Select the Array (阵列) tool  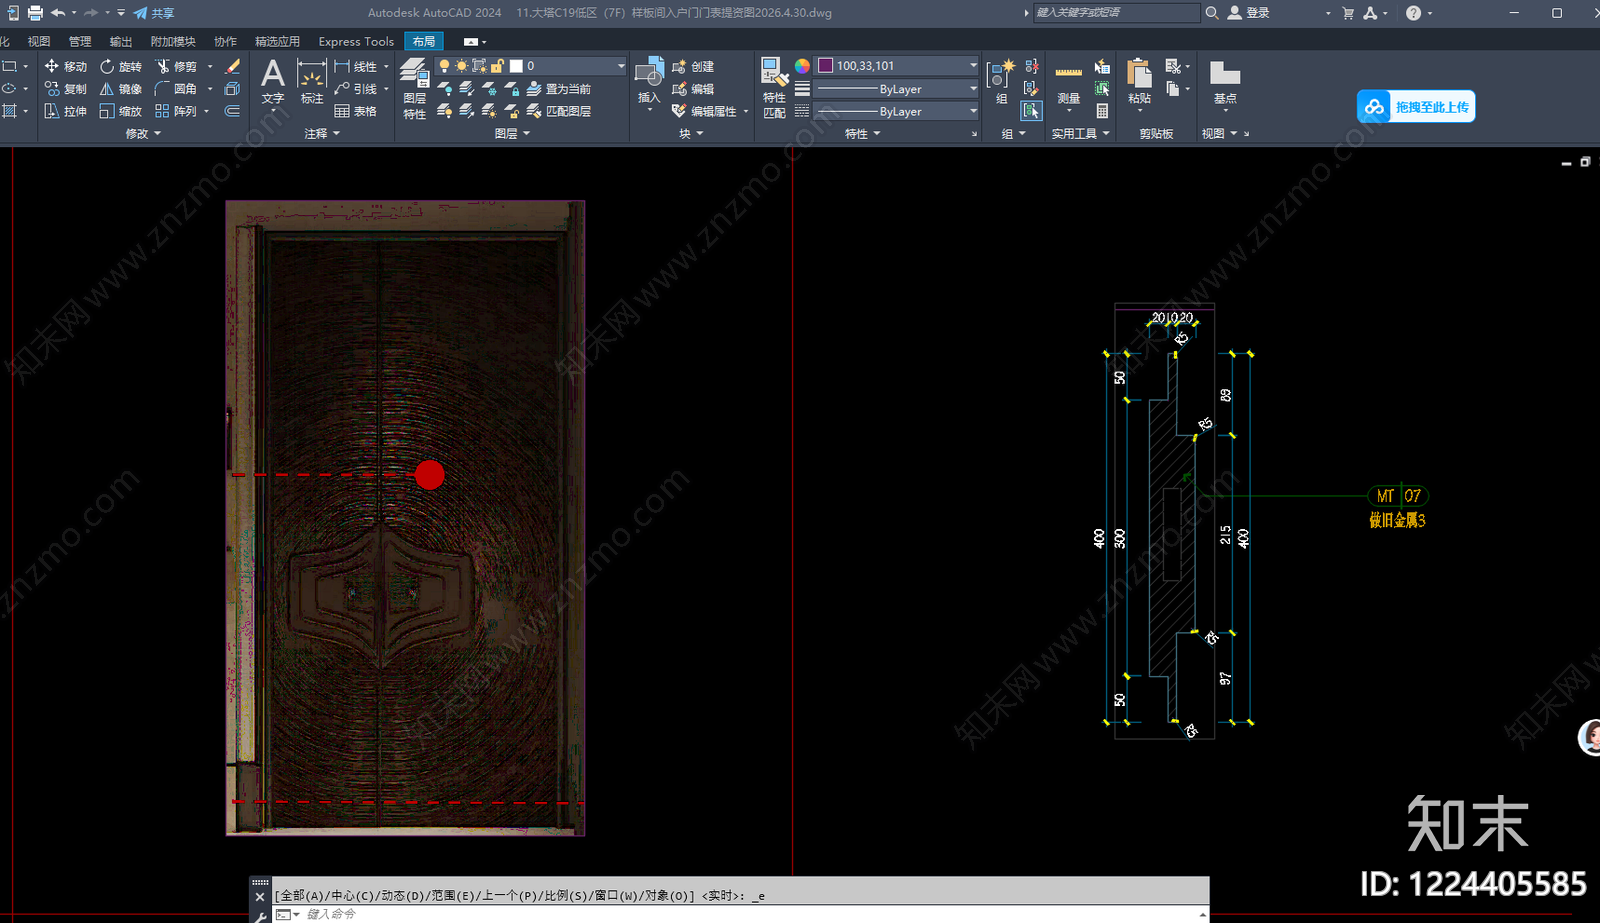coord(176,111)
